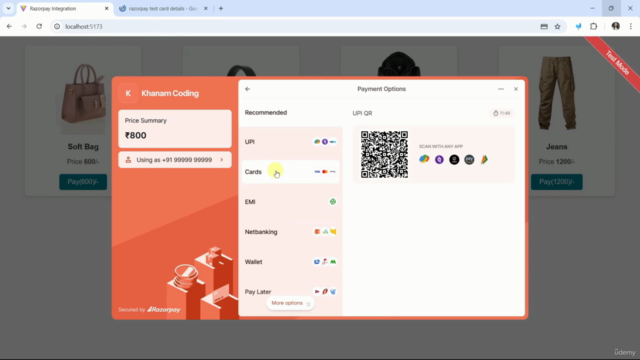The width and height of the screenshot is (640, 360).
Task: Click the wallet logos in Wallet row
Action: (325, 262)
